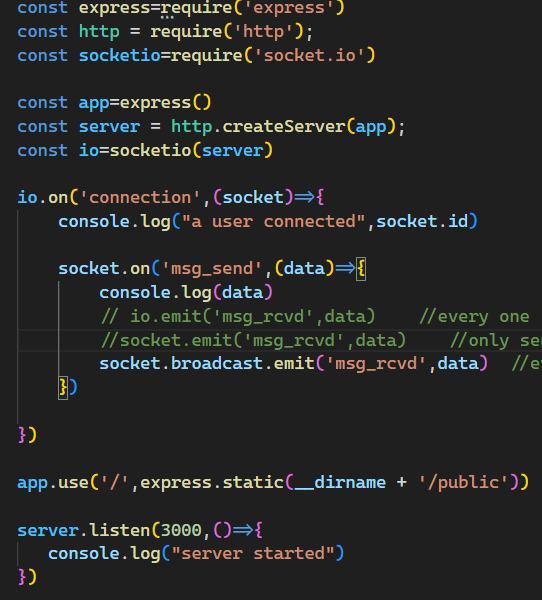Click the 'express' string inside require
The image size is (542, 600).
coord(289,8)
